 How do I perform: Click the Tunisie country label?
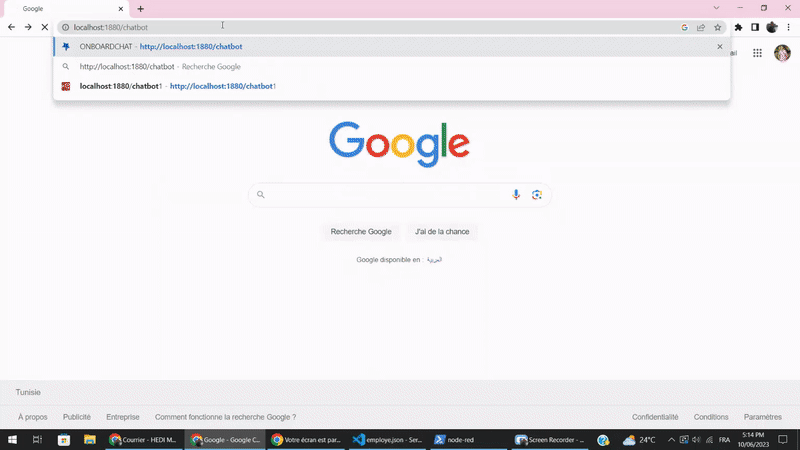click(x=28, y=392)
